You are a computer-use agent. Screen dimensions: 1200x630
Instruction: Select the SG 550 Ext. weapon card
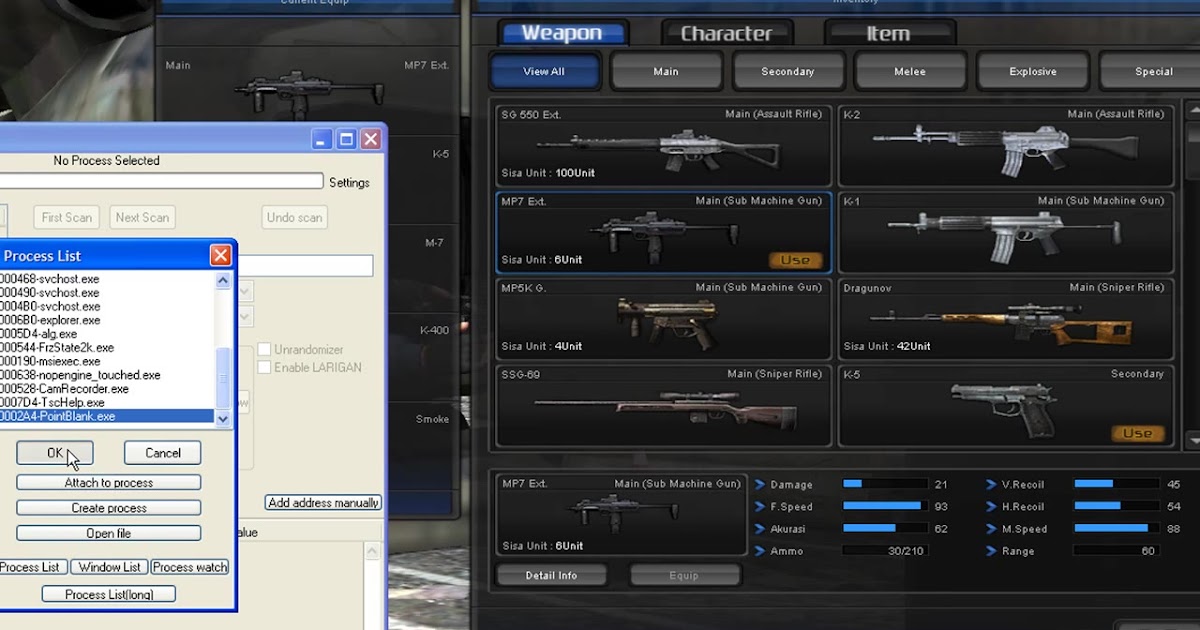pyautogui.click(x=663, y=146)
